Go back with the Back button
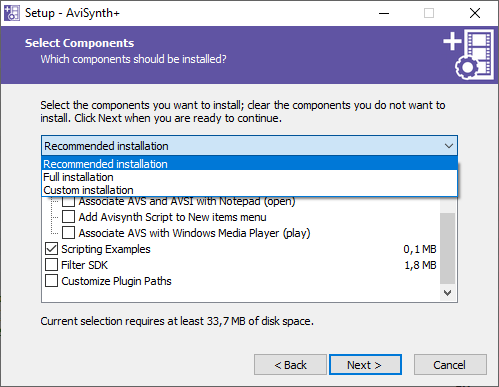The height and width of the screenshot is (387, 499). click(290, 365)
